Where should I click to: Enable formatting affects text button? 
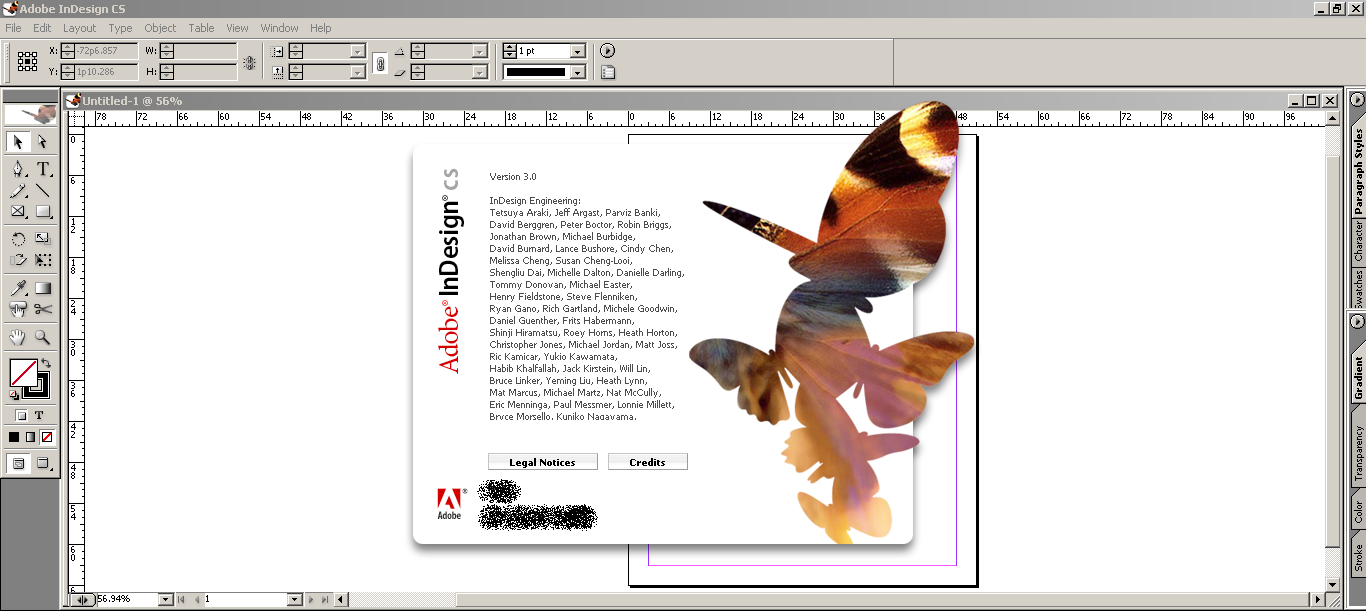(x=40, y=415)
